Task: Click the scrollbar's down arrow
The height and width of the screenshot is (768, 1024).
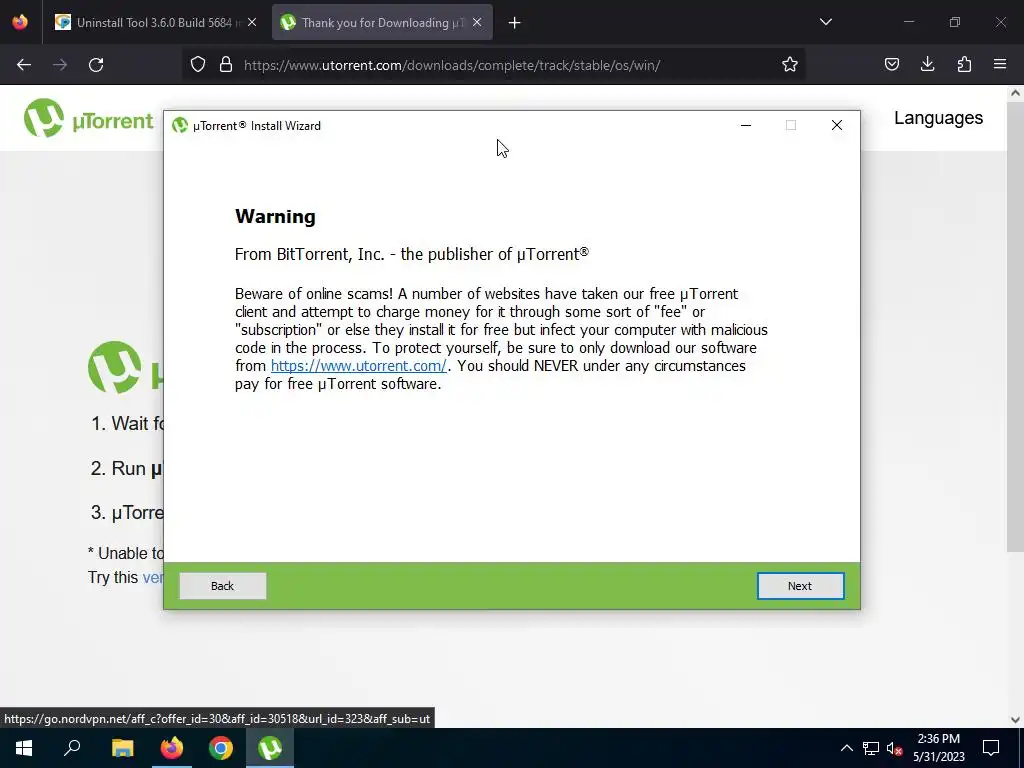Action: click(1015, 720)
